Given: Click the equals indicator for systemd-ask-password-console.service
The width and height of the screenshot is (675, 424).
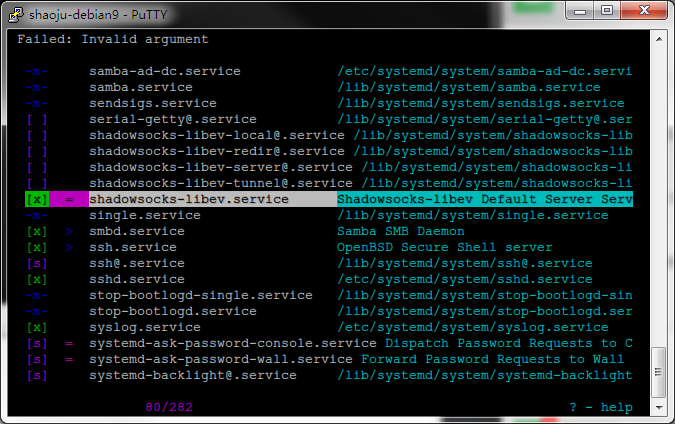Looking at the screenshot, I should pyautogui.click(x=69, y=343).
